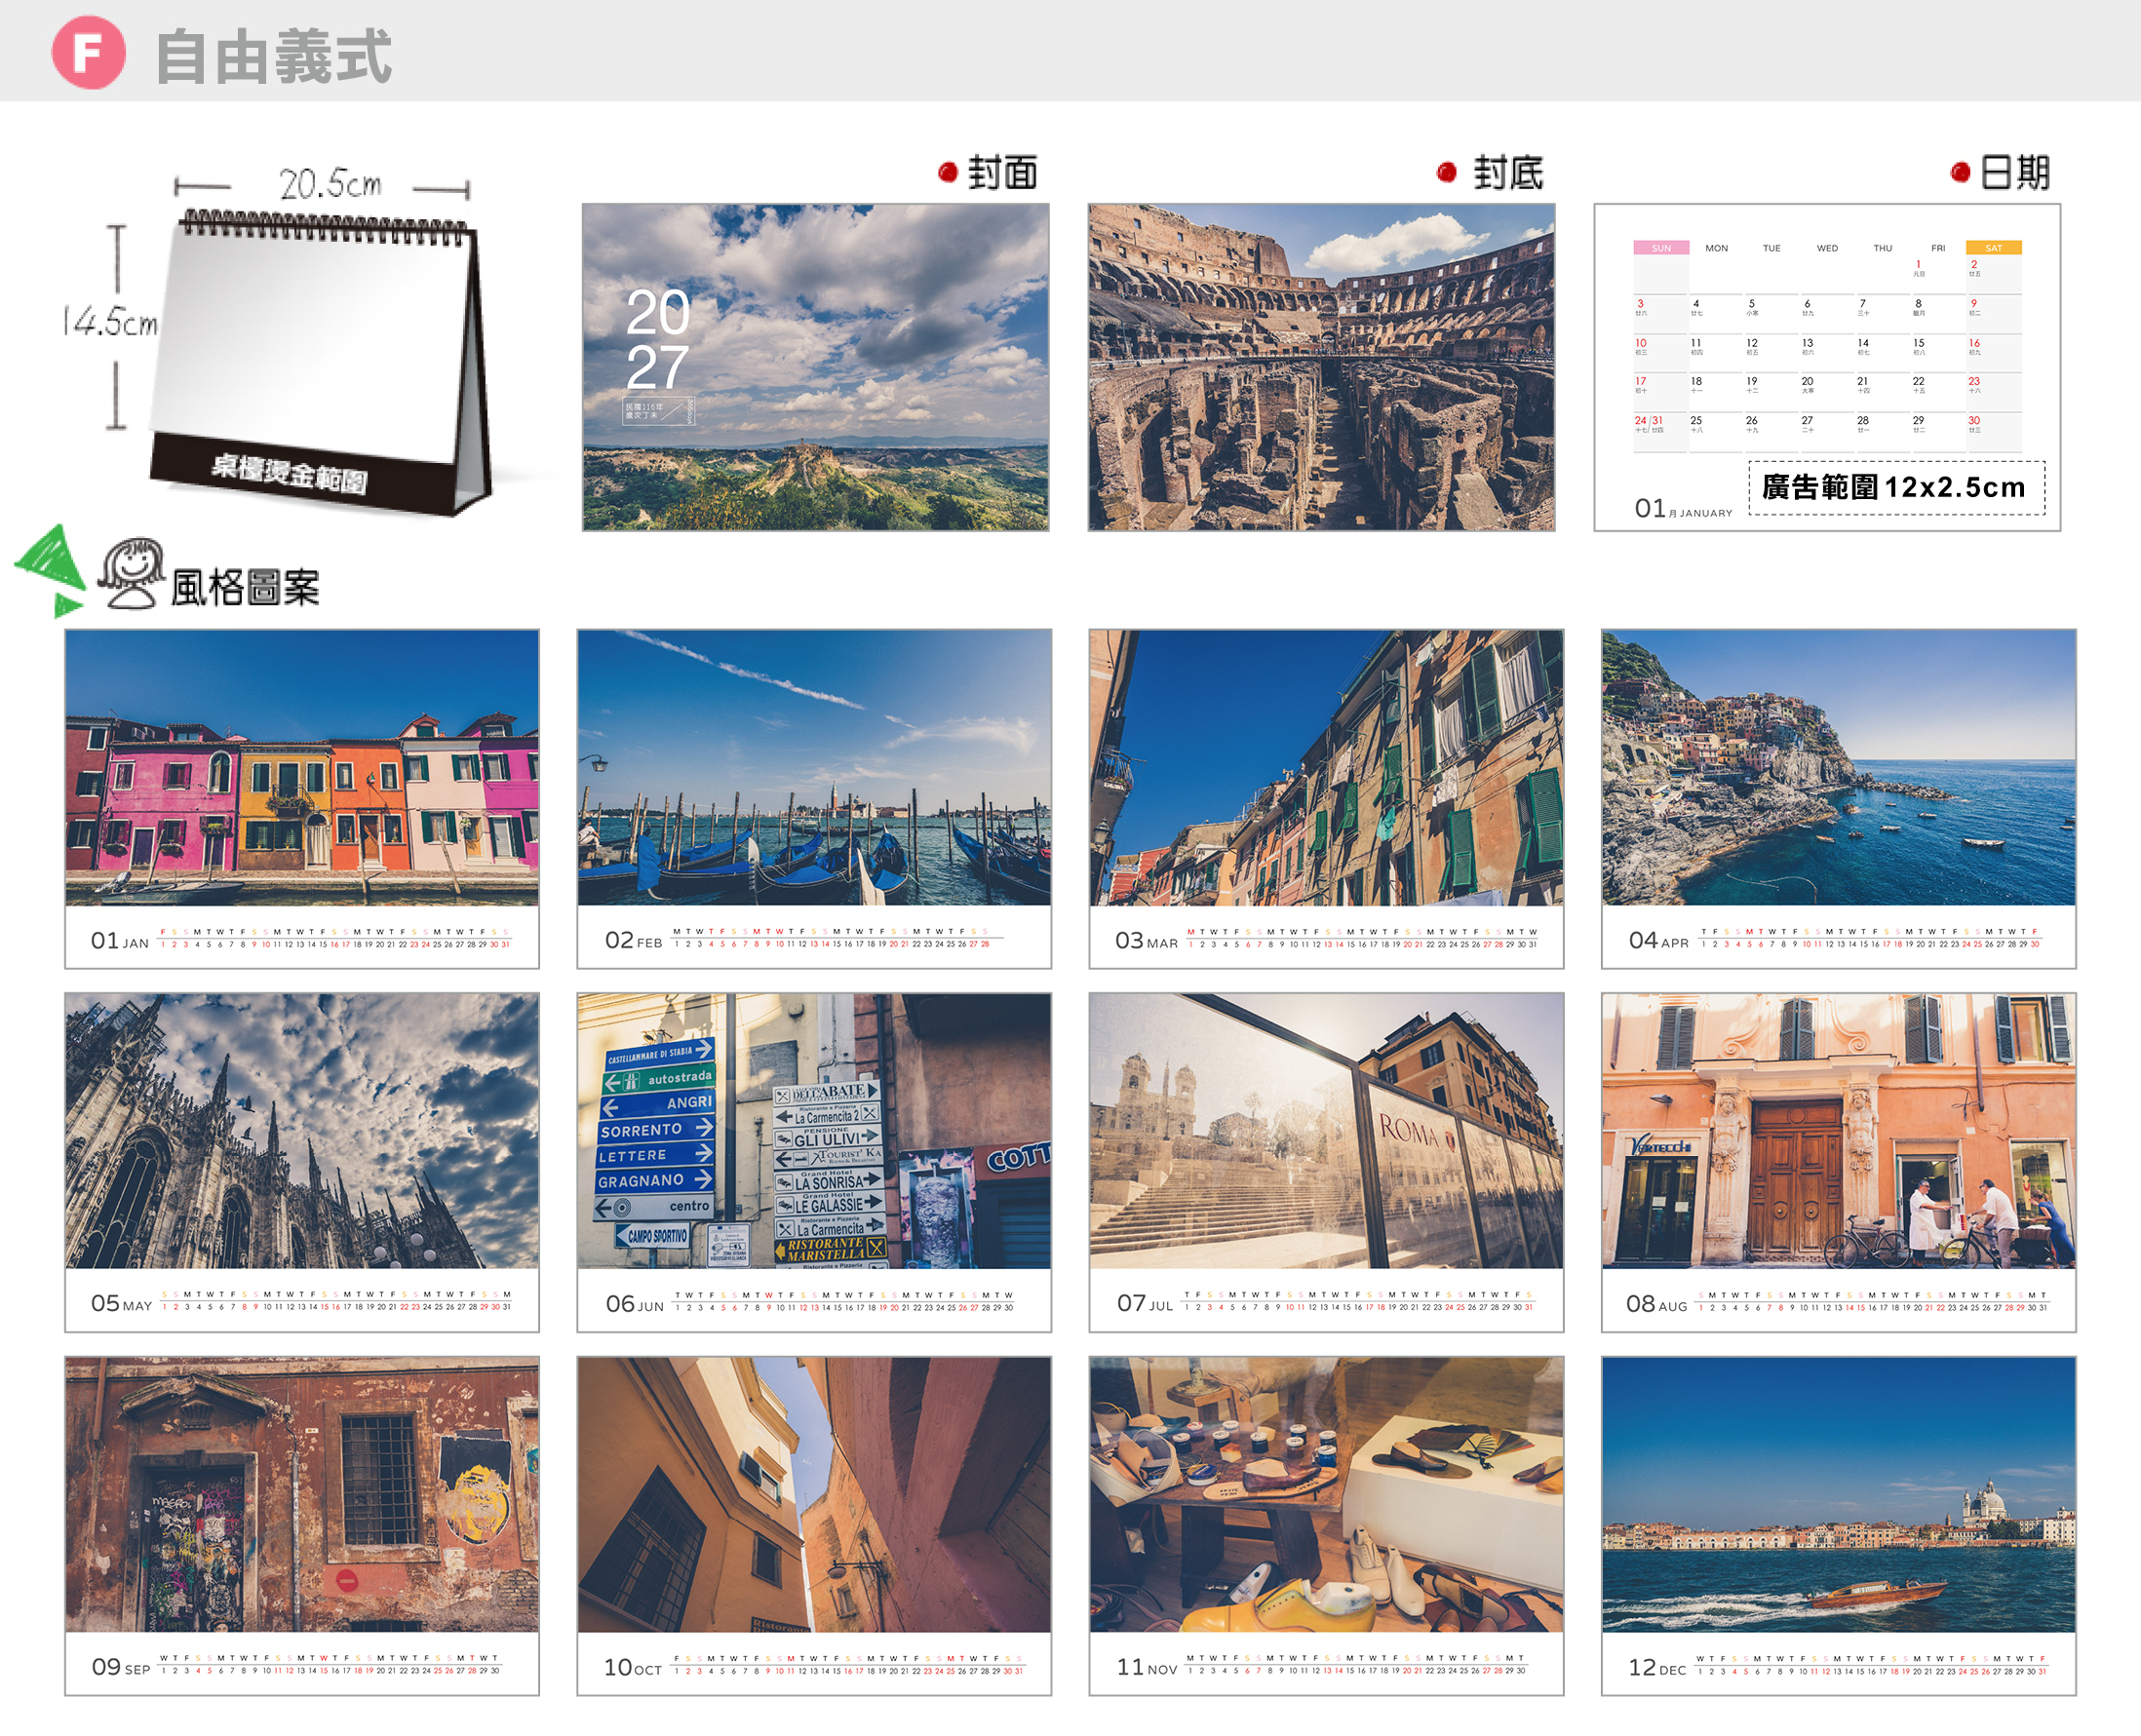The image size is (2141, 1736).
Task: Select the 01 JAN colorful houses page
Action: tap(302, 798)
